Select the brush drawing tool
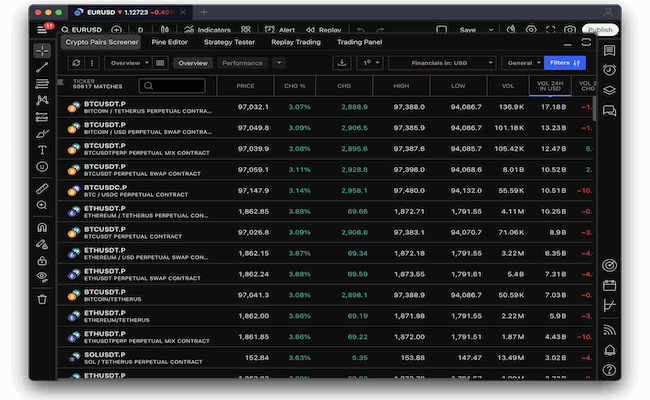Screen dimensions: 650x400 (x=42, y=133)
